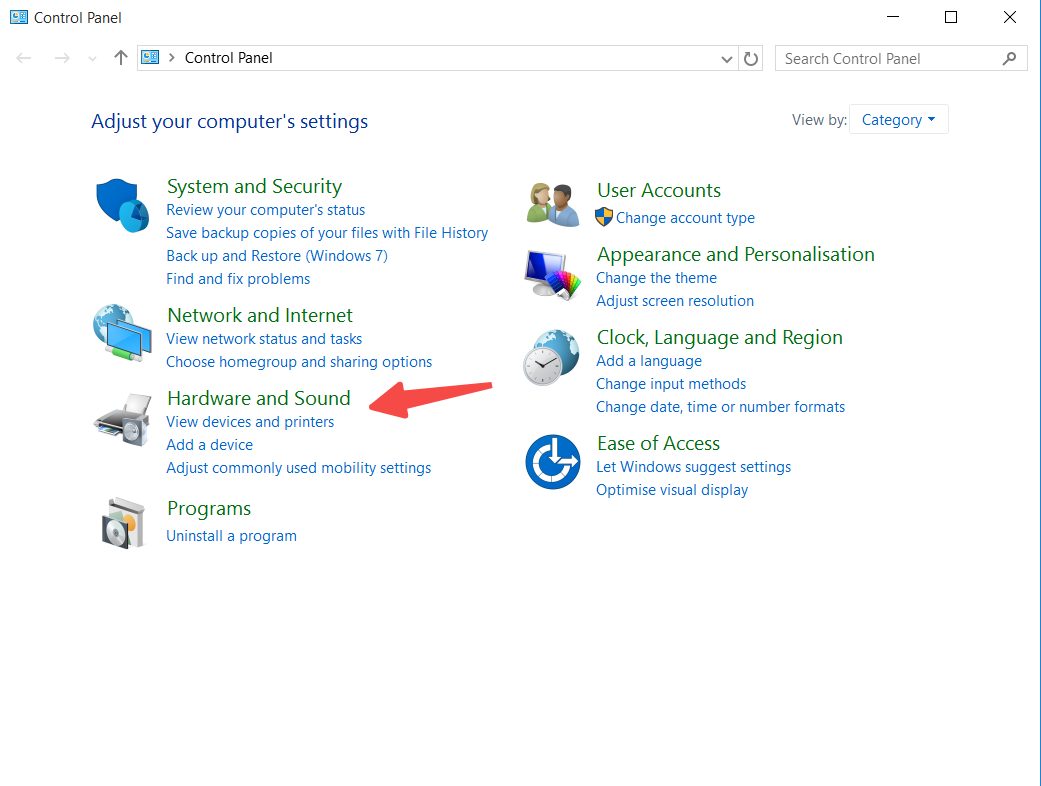This screenshot has height=786, width=1041.
Task: Open the View by Category dropdown
Action: click(898, 119)
